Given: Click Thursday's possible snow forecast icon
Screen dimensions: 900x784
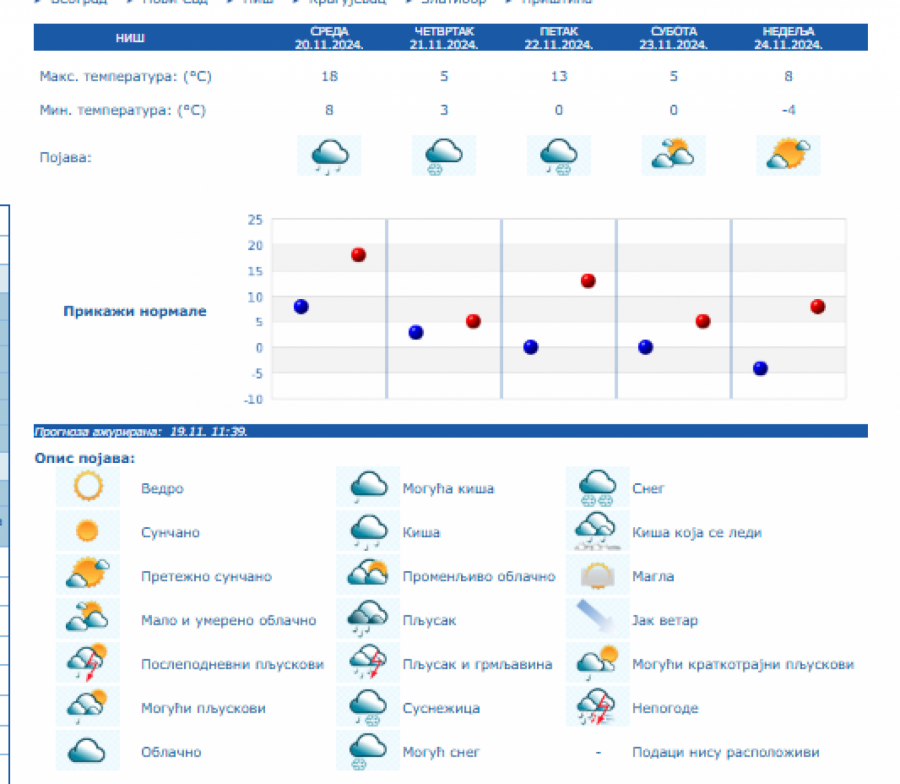Looking at the screenshot, I should coord(444,156).
